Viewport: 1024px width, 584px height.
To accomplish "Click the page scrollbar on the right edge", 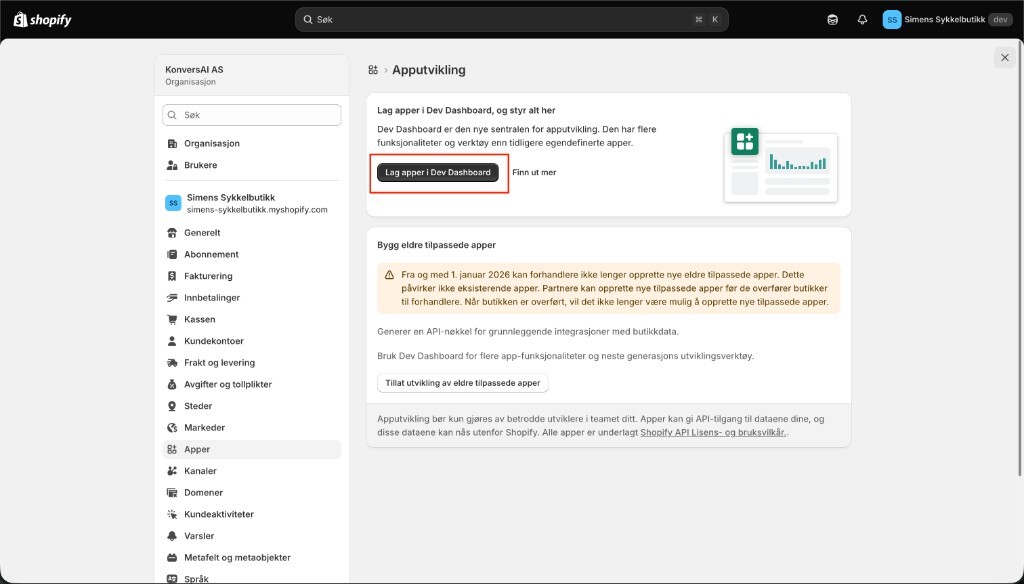I will [1021, 258].
